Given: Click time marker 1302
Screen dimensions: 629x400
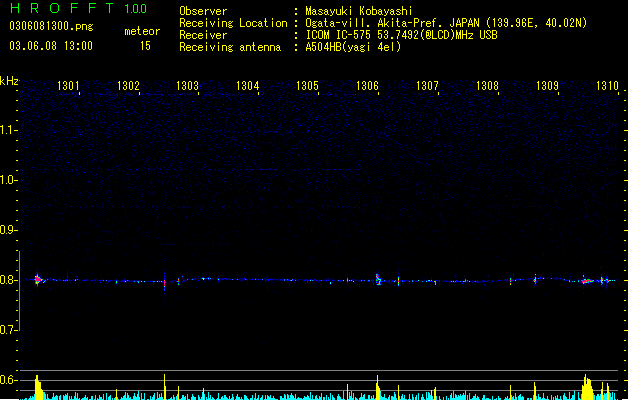Looking at the screenshot, I should click(x=128, y=85).
